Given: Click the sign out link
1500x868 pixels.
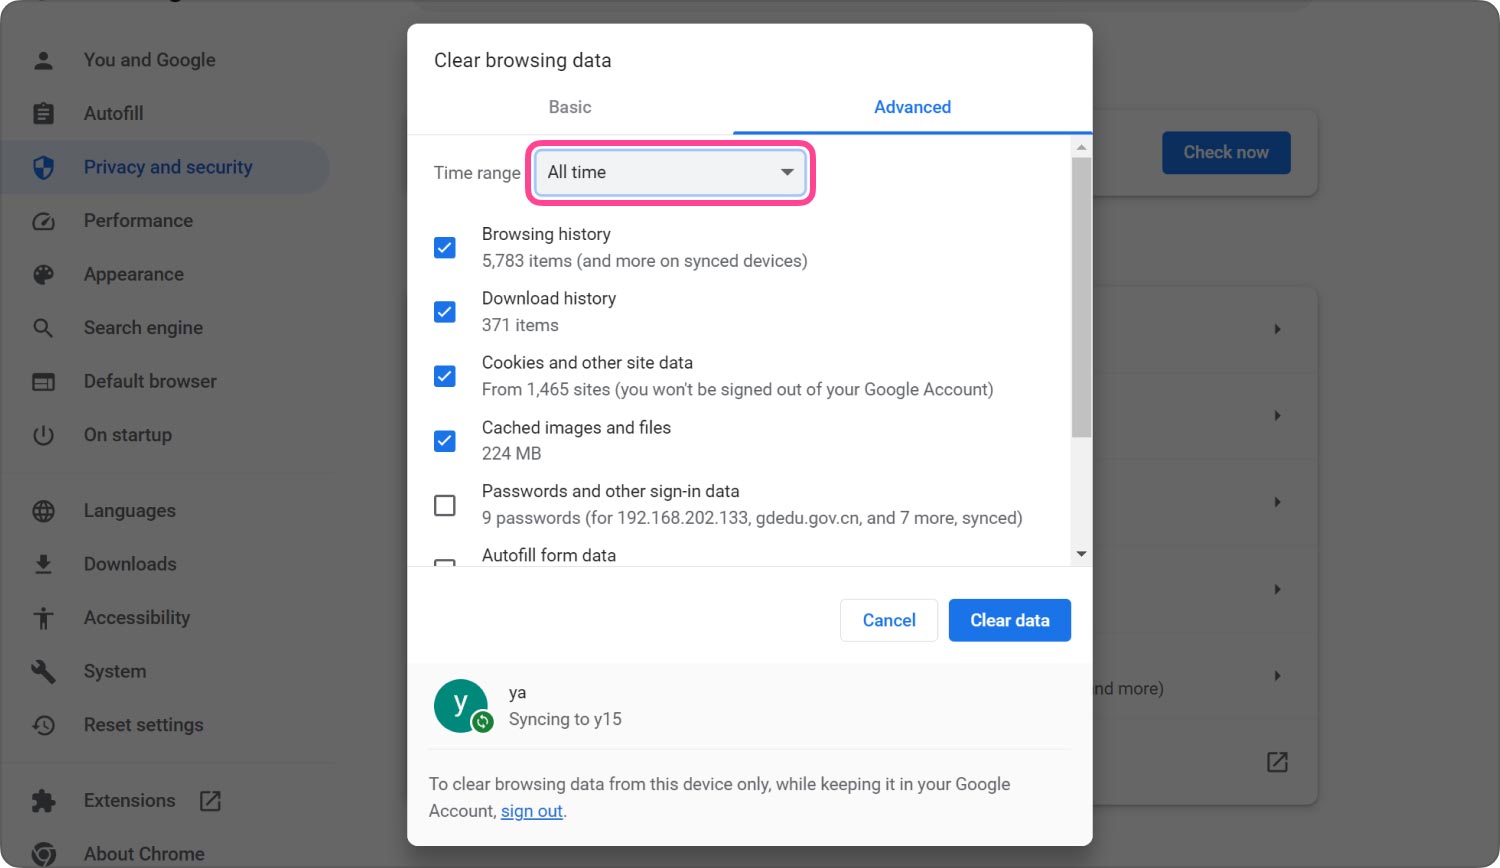Looking at the screenshot, I should point(532,811).
